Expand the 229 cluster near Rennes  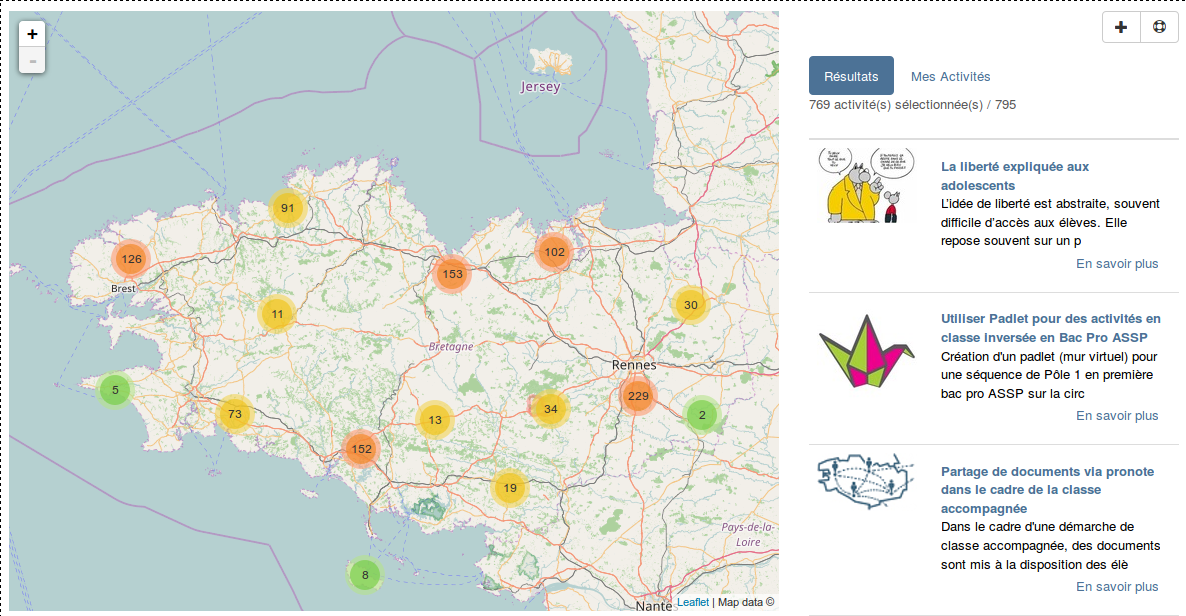pyautogui.click(x=637, y=397)
